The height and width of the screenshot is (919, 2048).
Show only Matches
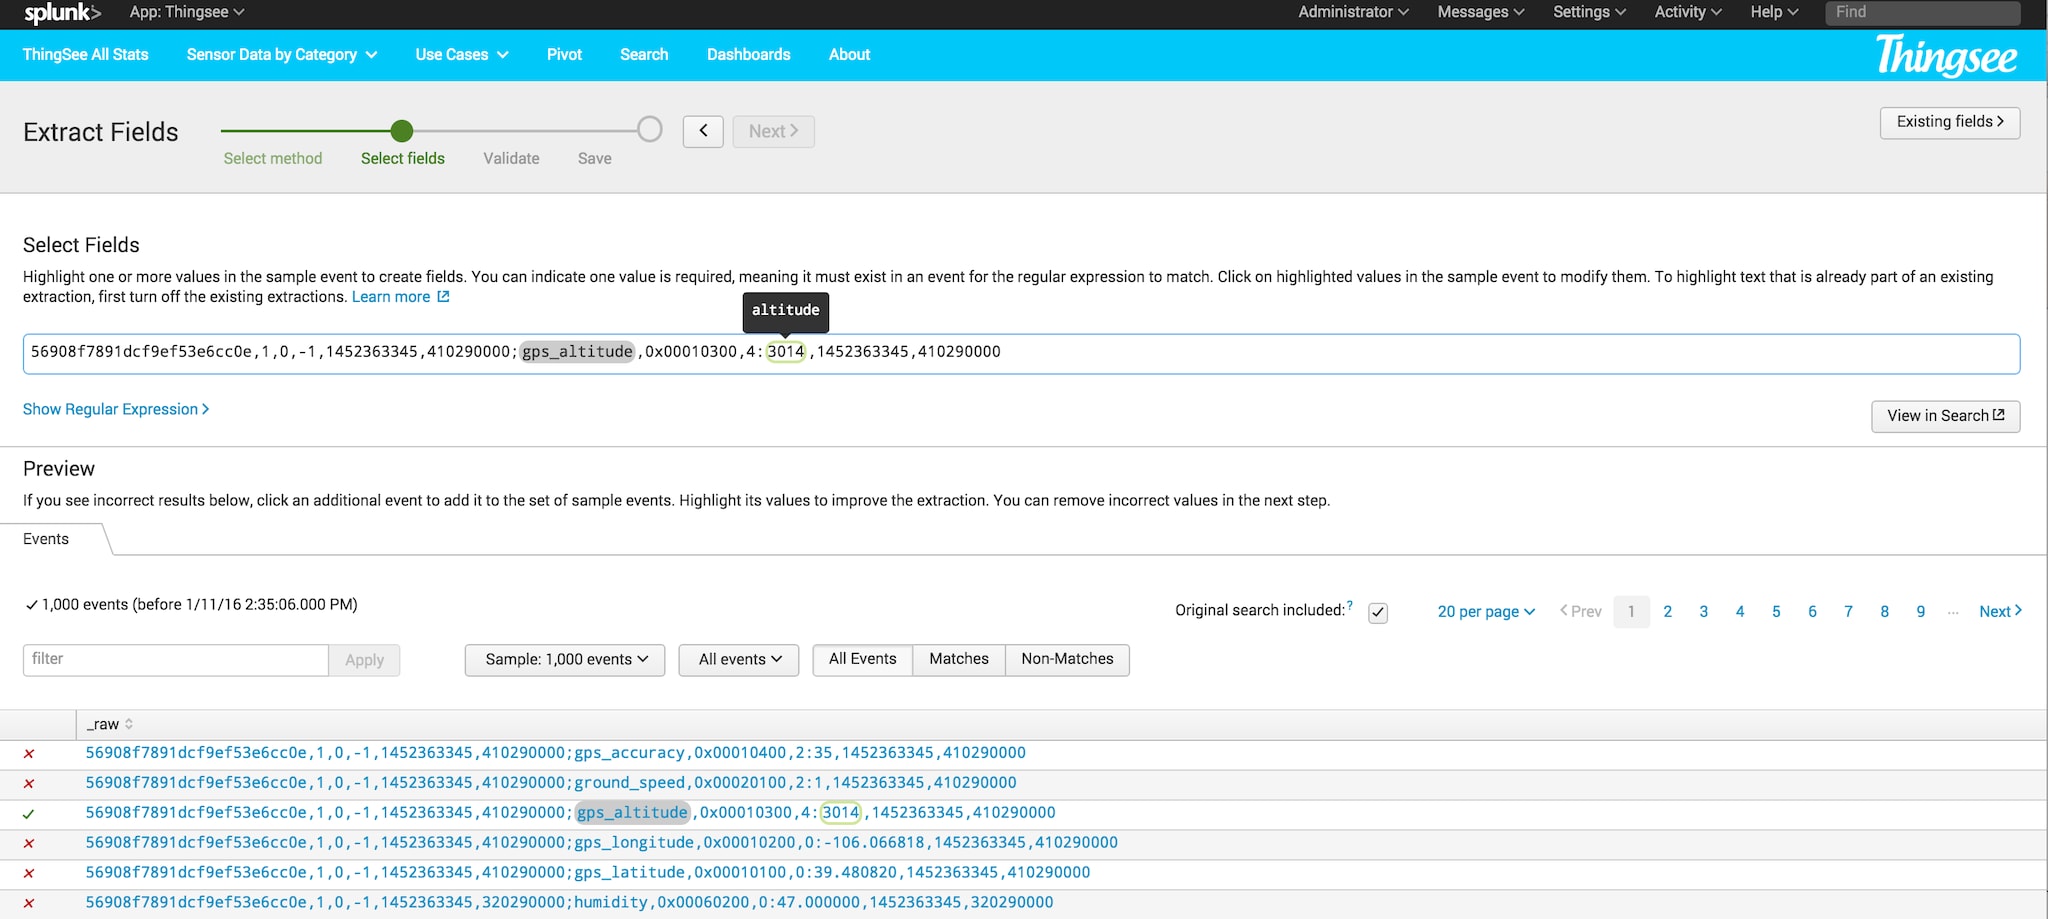(x=959, y=659)
